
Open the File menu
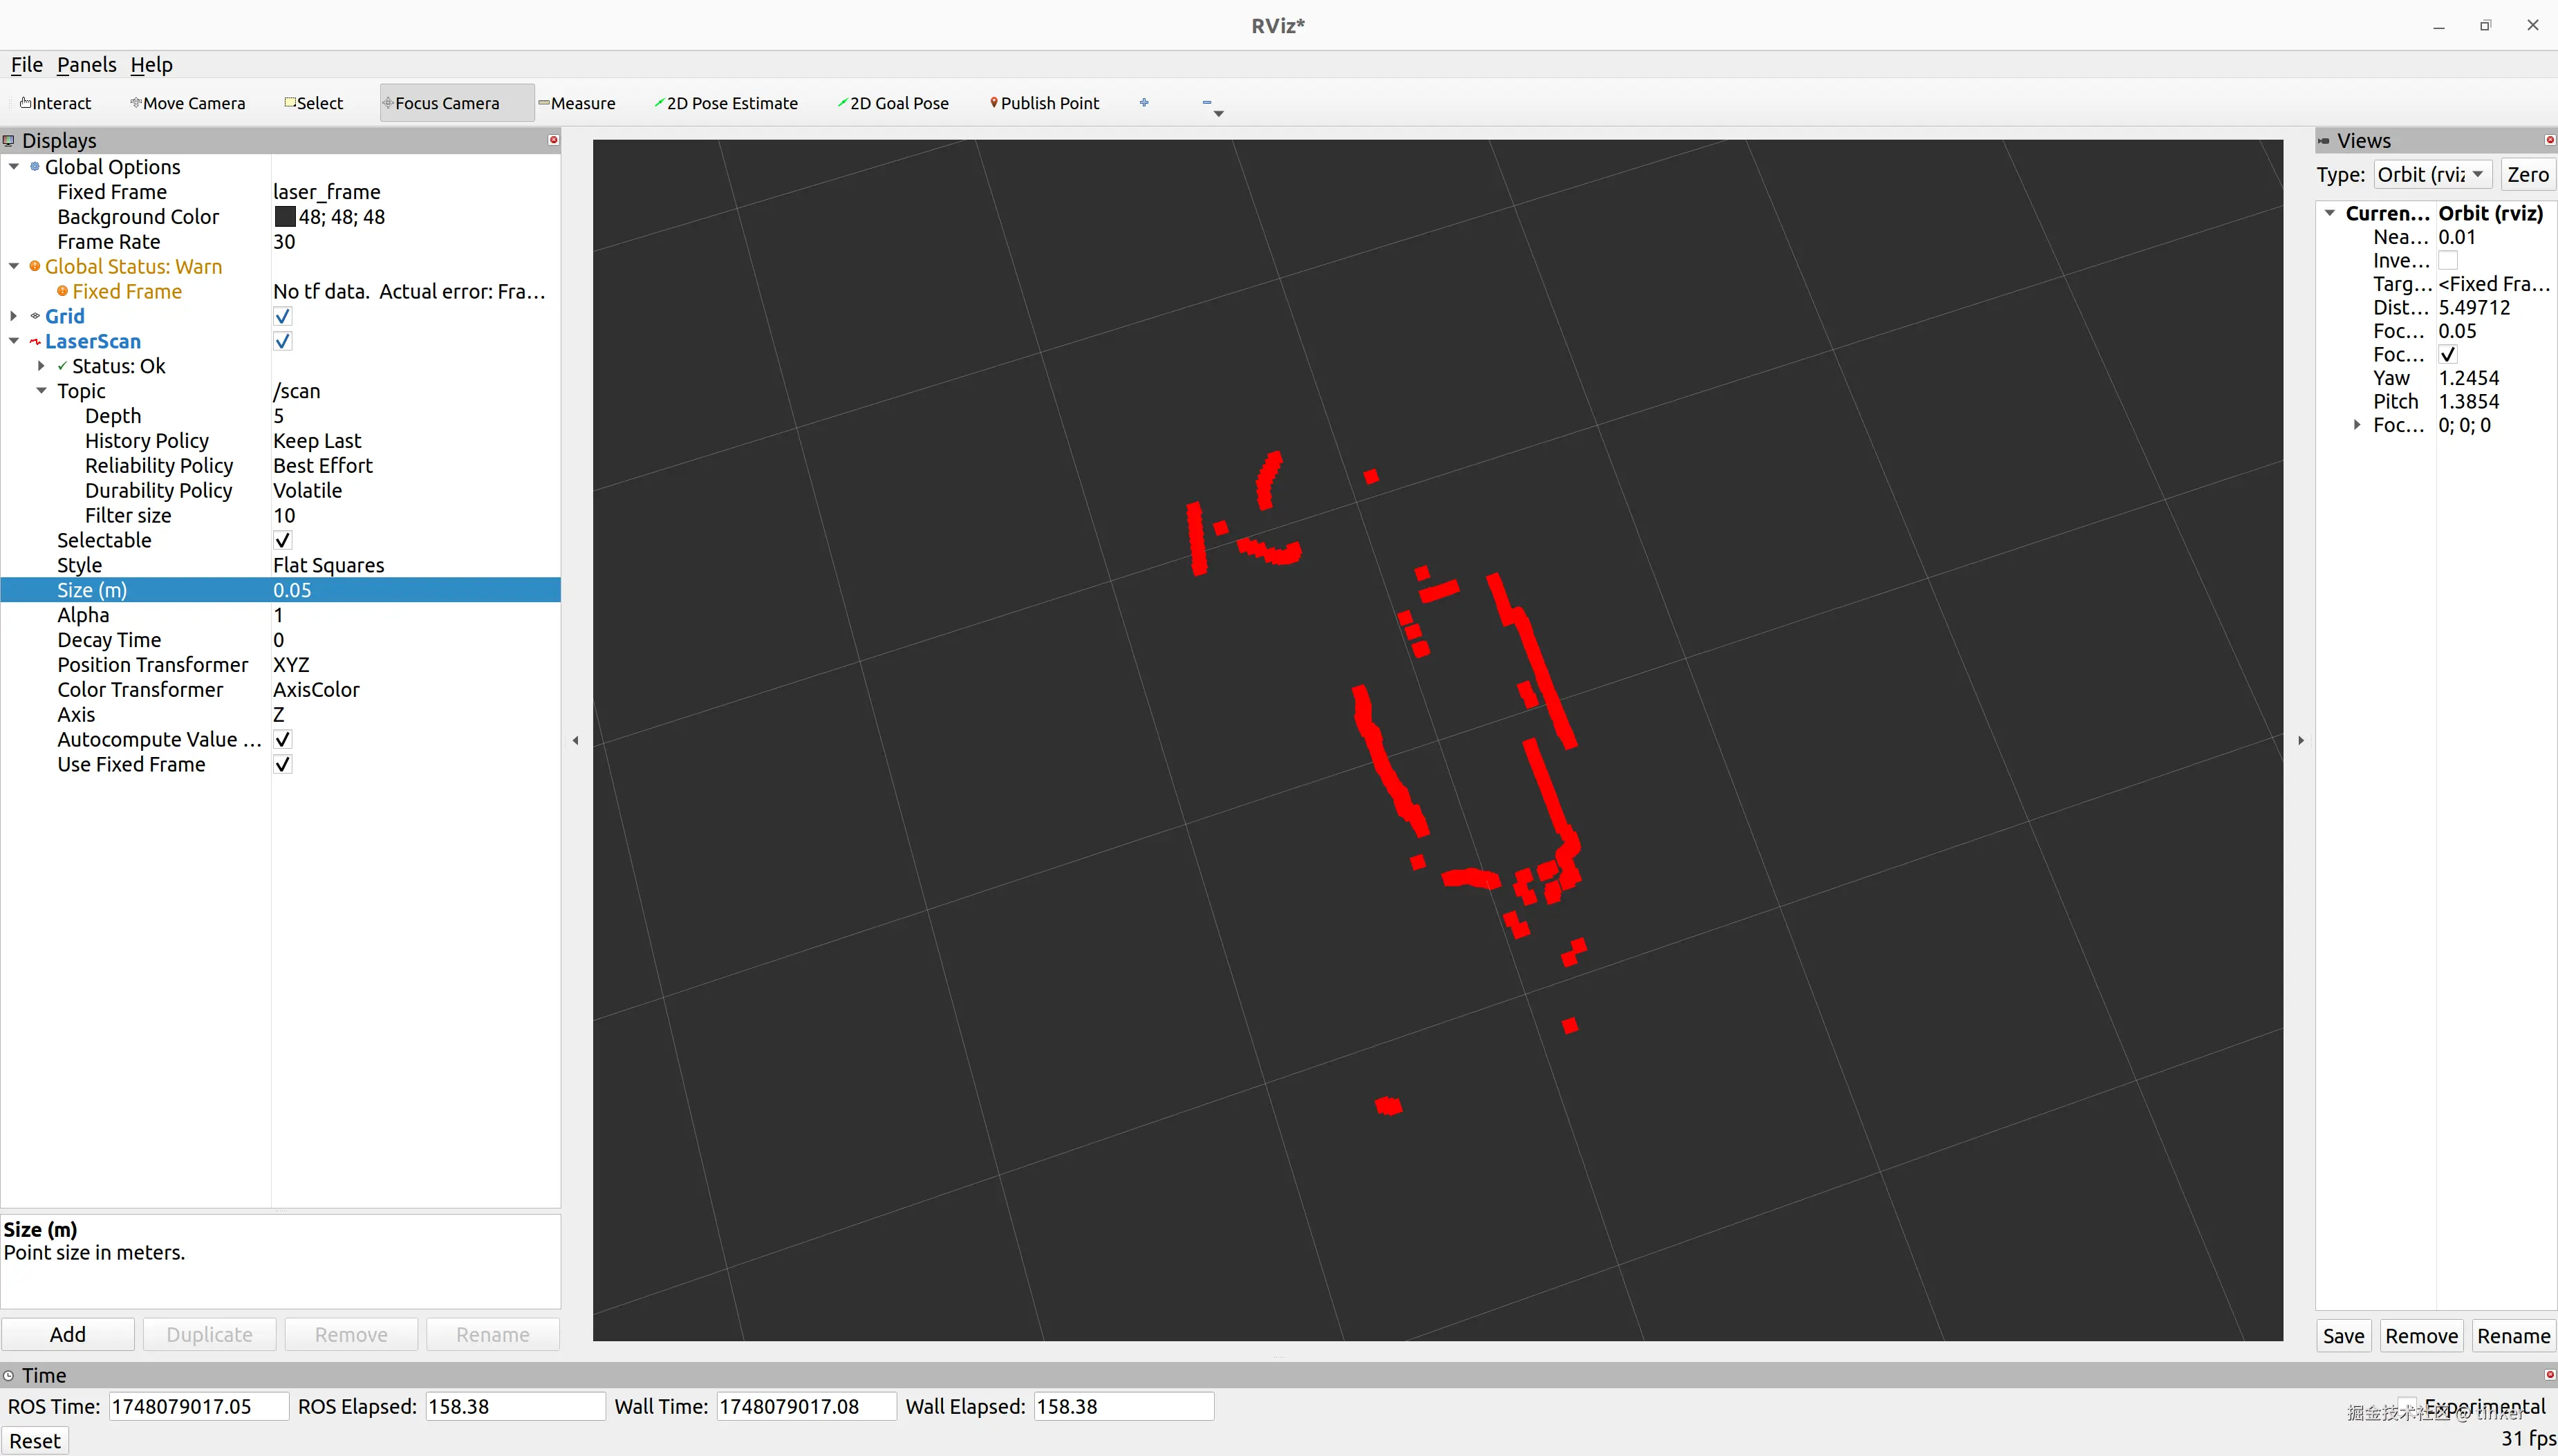coord(26,65)
